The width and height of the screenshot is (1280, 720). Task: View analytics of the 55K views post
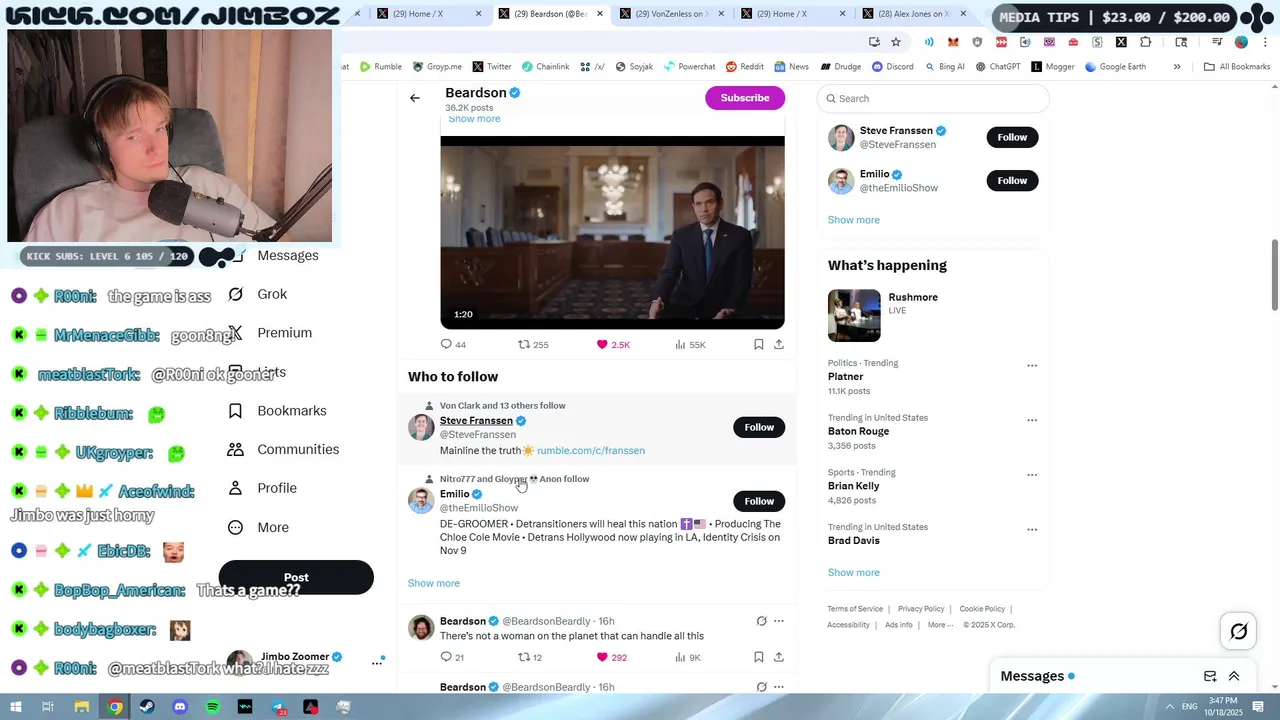click(690, 344)
